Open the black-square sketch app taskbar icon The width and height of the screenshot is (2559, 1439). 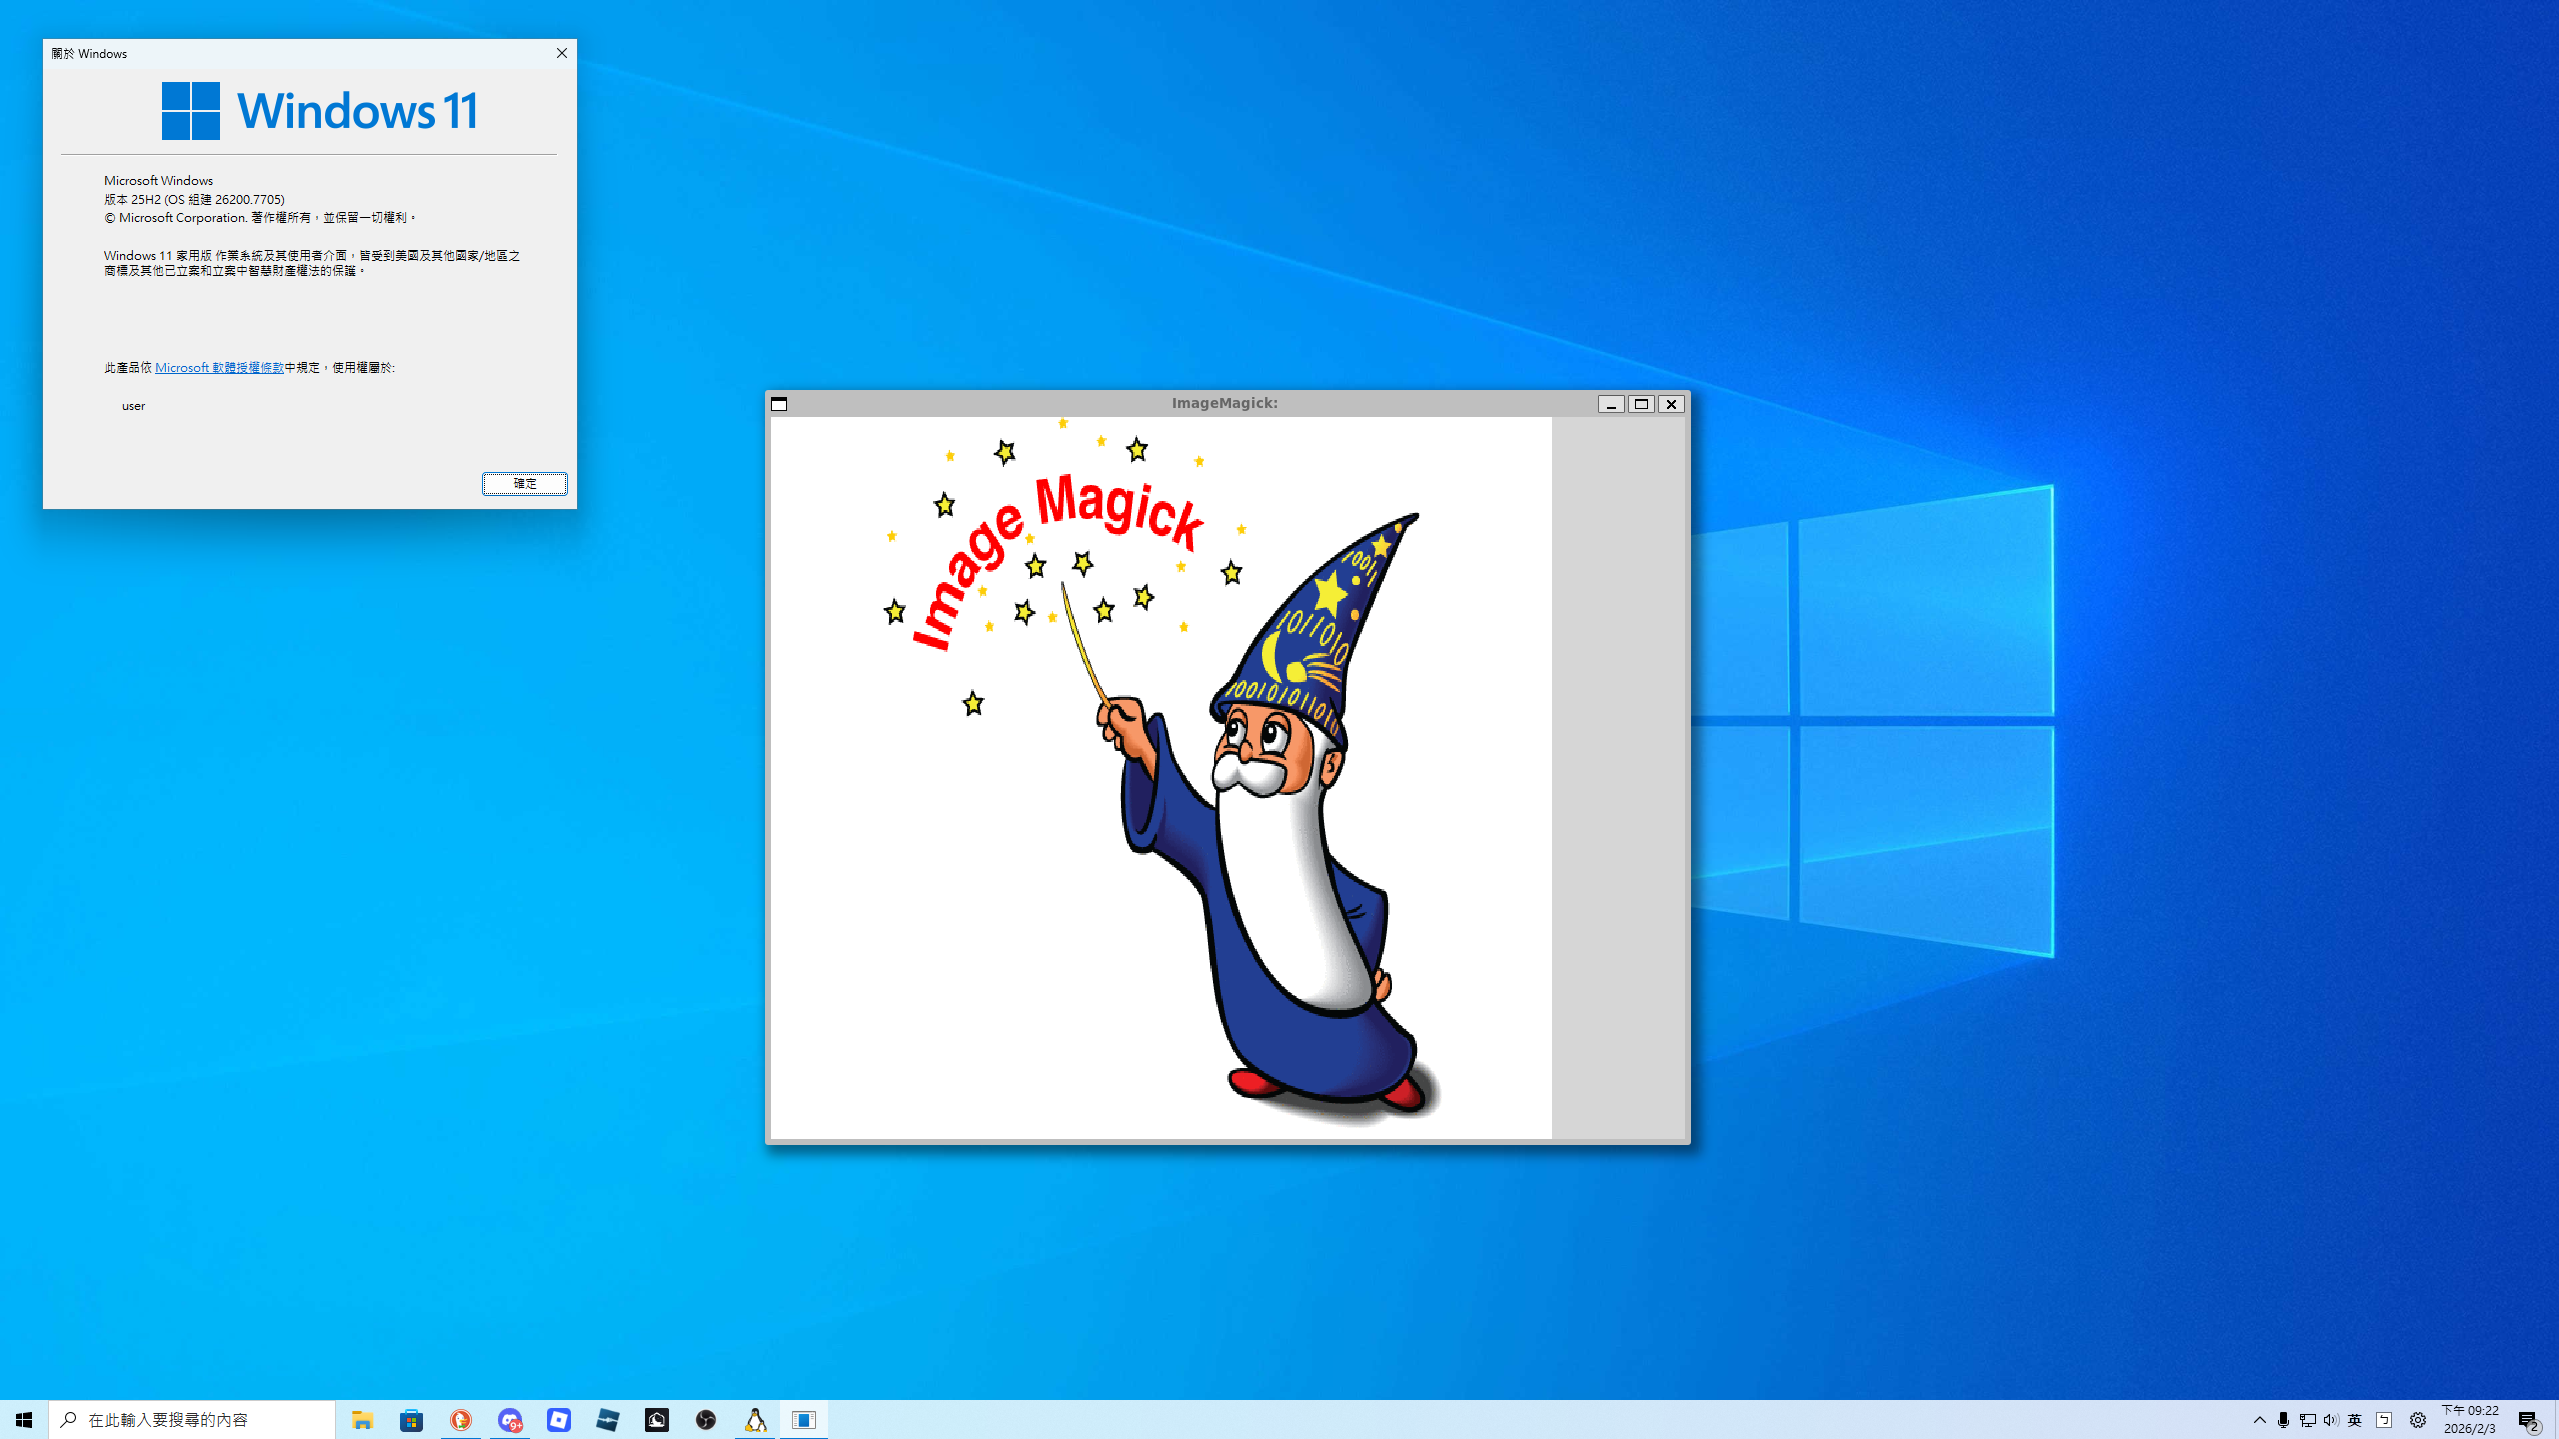click(656, 1419)
